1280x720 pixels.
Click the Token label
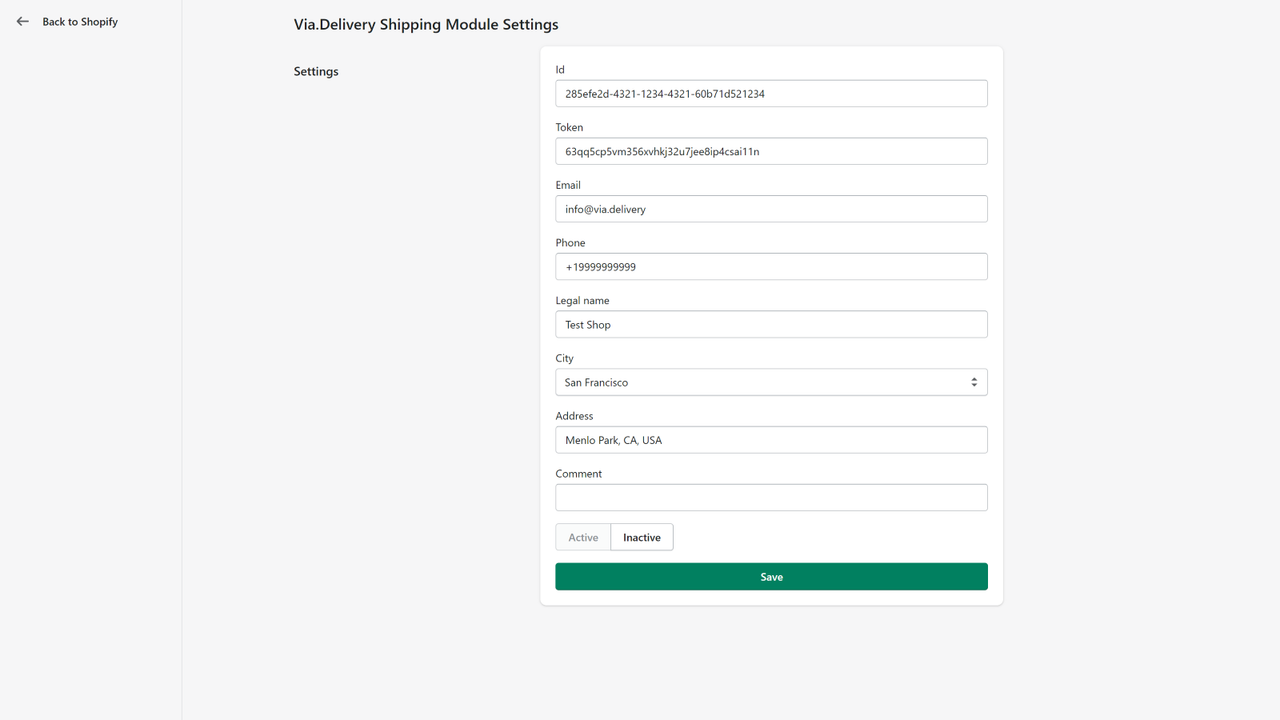569,127
